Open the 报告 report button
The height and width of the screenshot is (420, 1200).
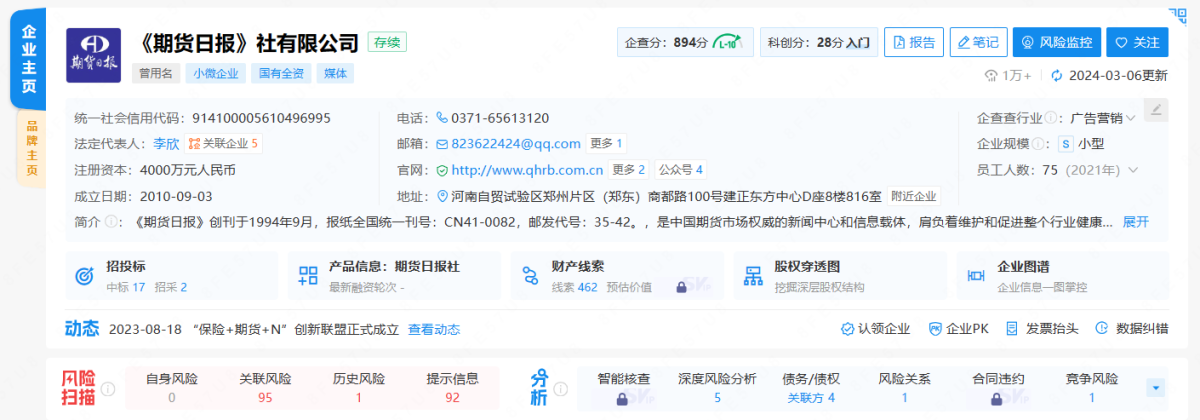[x=914, y=42]
